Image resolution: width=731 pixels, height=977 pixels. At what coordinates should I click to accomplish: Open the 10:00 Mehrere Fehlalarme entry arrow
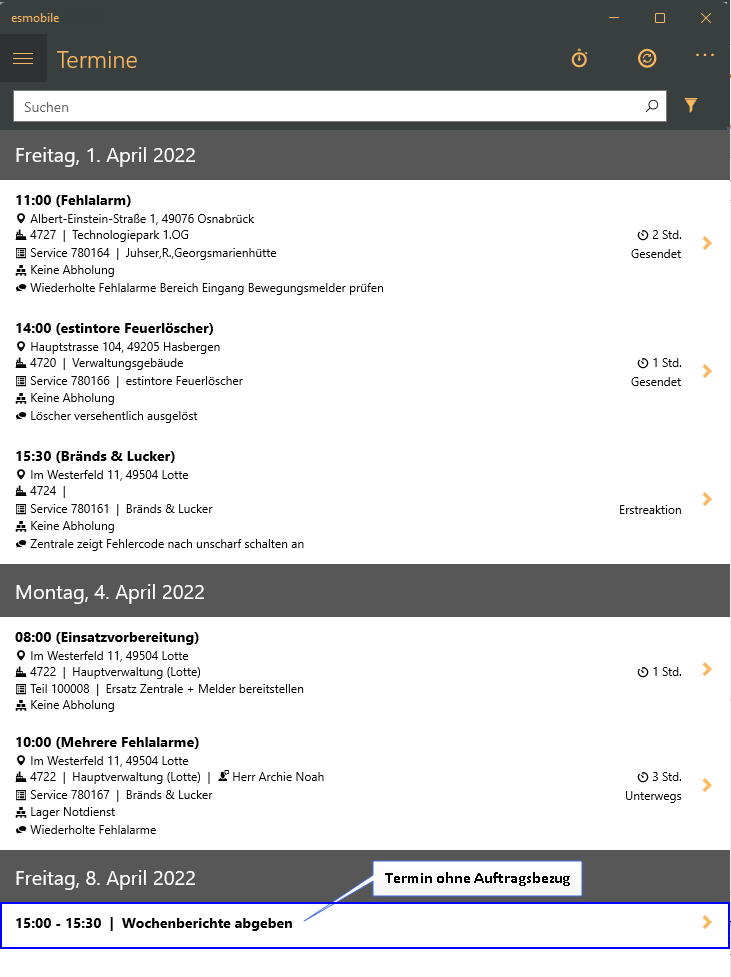707,784
